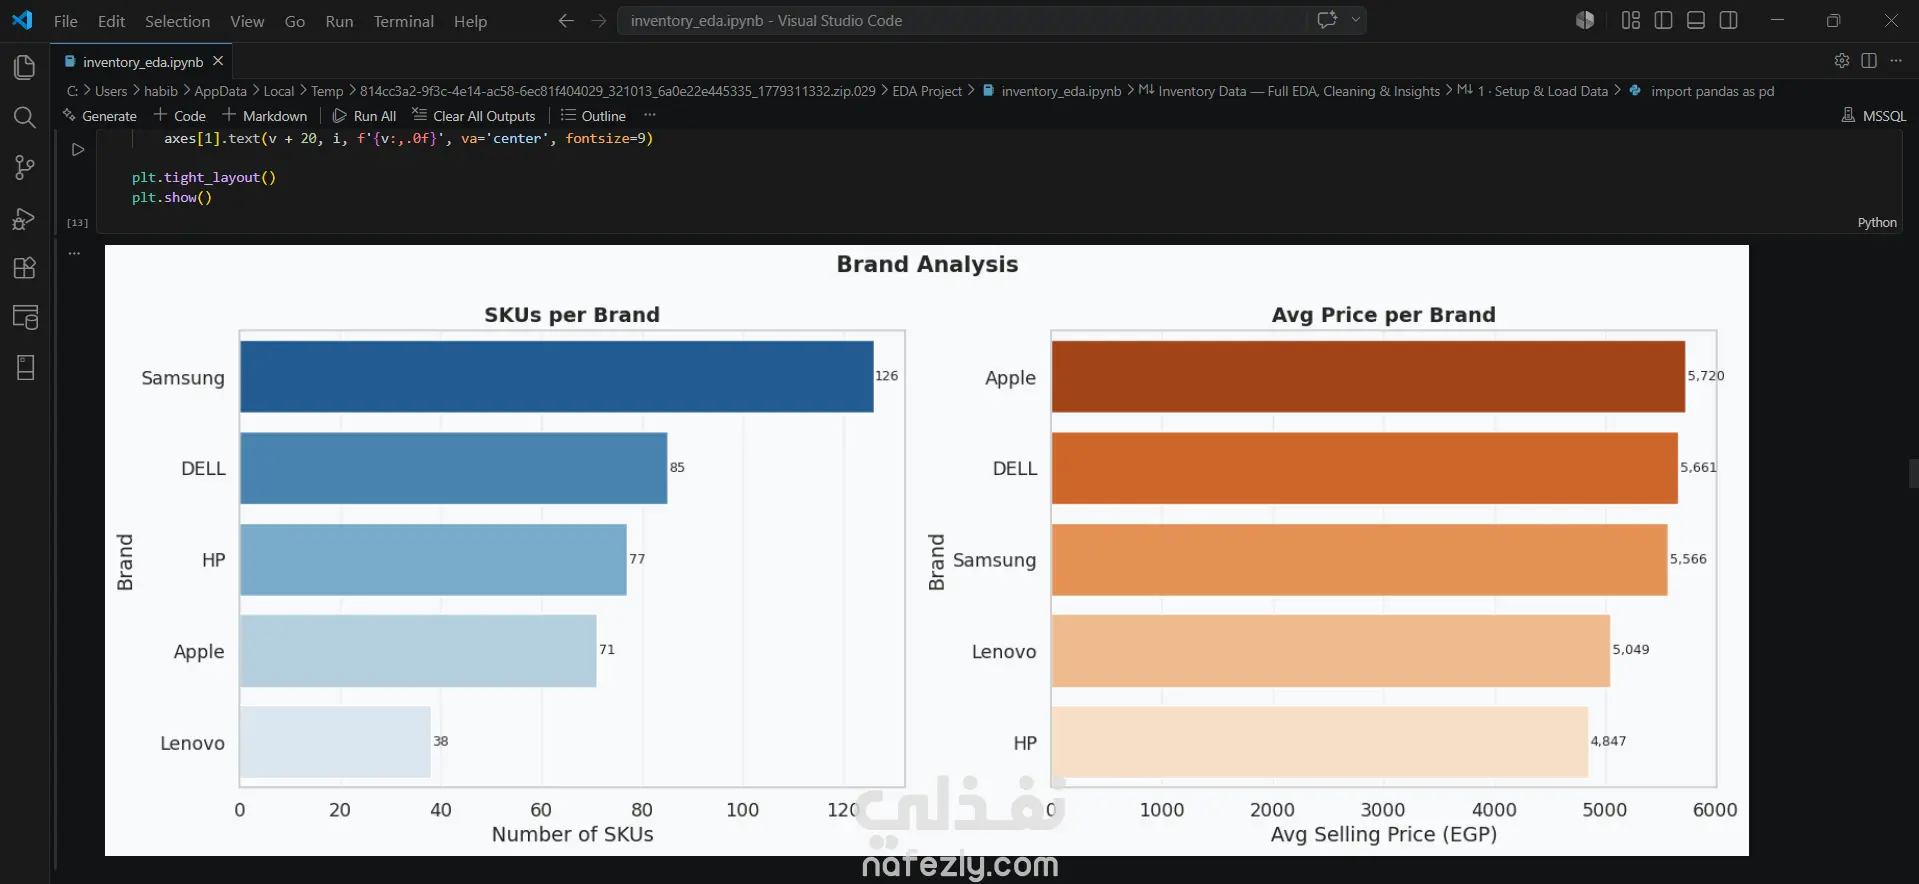The height and width of the screenshot is (884, 1919).
Task: Open the Run and Debug view
Action: click(24, 218)
